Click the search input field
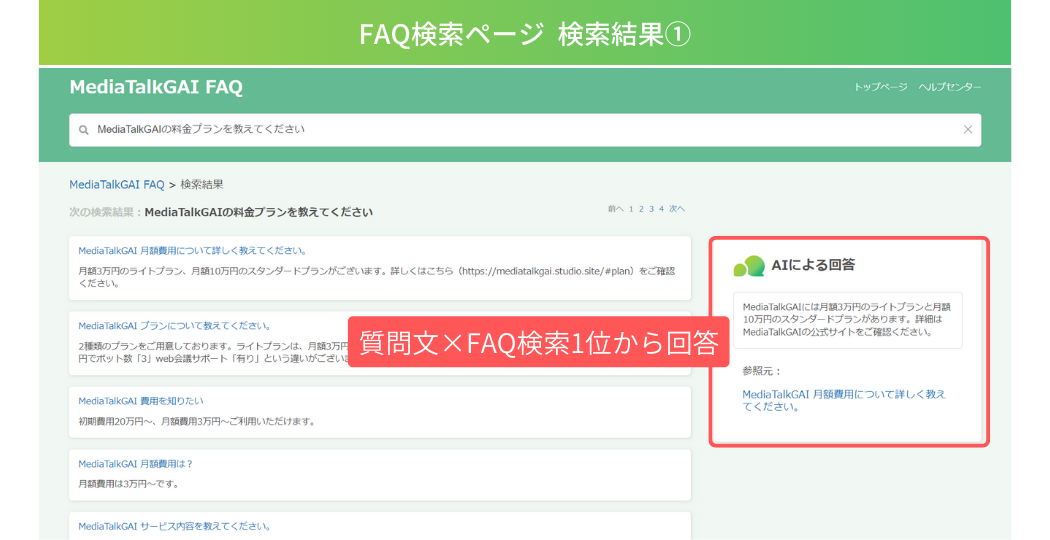This screenshot has height=540, width=1050. [525, 130]
